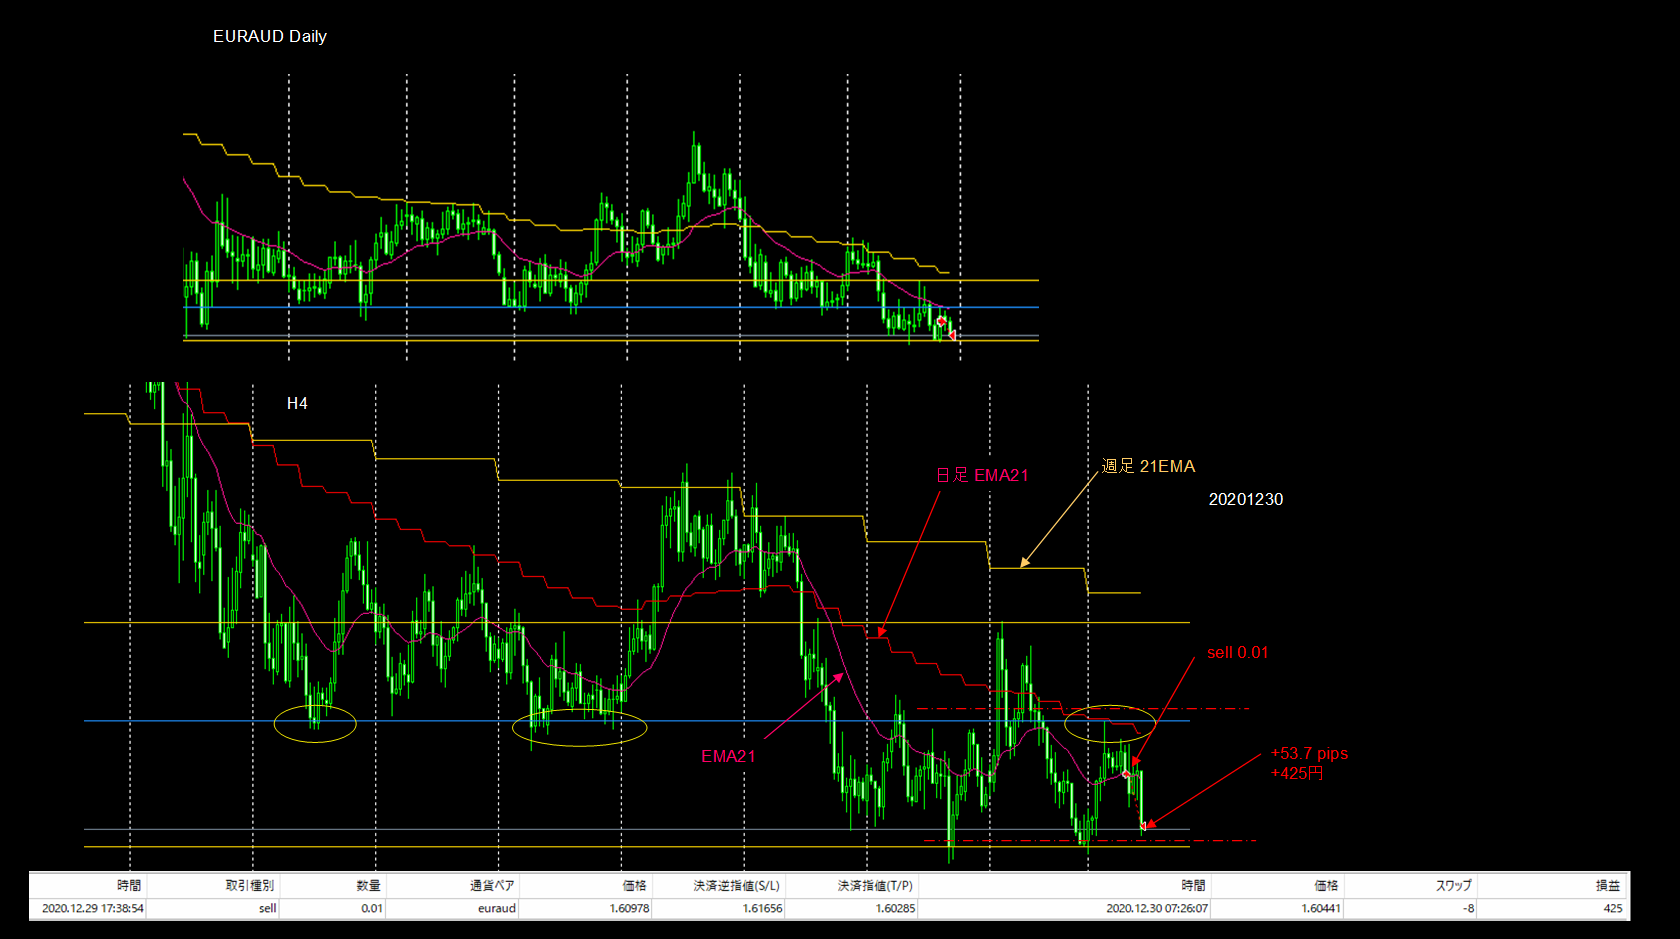Click the red arrow tip from 日足 EMA21
The width and height of the screenshot is (1680, 939).
point(880,635)
